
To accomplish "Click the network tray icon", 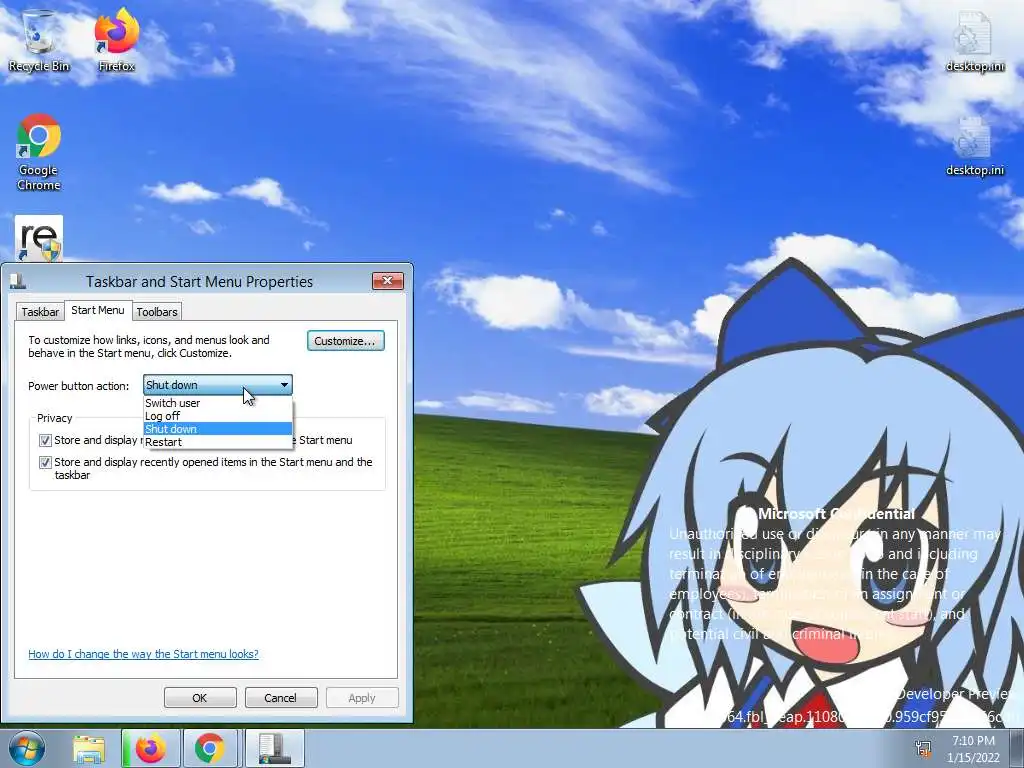I will tap(923, 749).
